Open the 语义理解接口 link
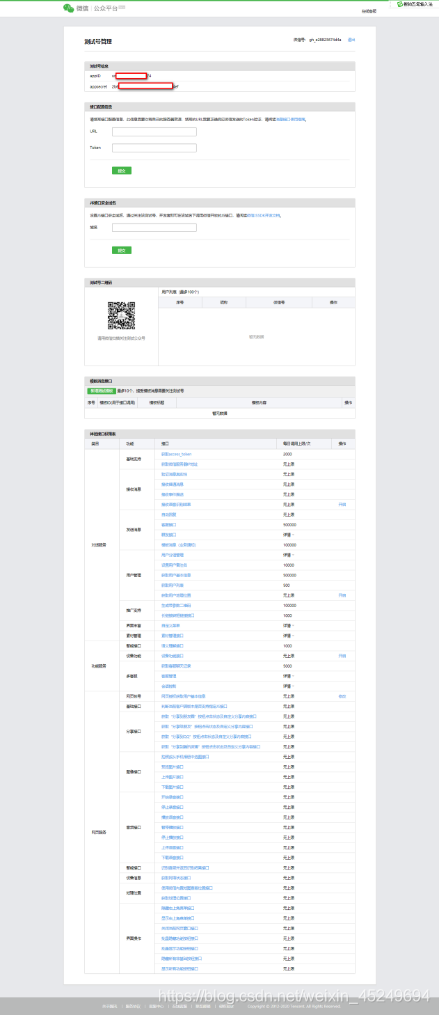The height and width of the screenshot is (1015, 440). click(173, 646)
